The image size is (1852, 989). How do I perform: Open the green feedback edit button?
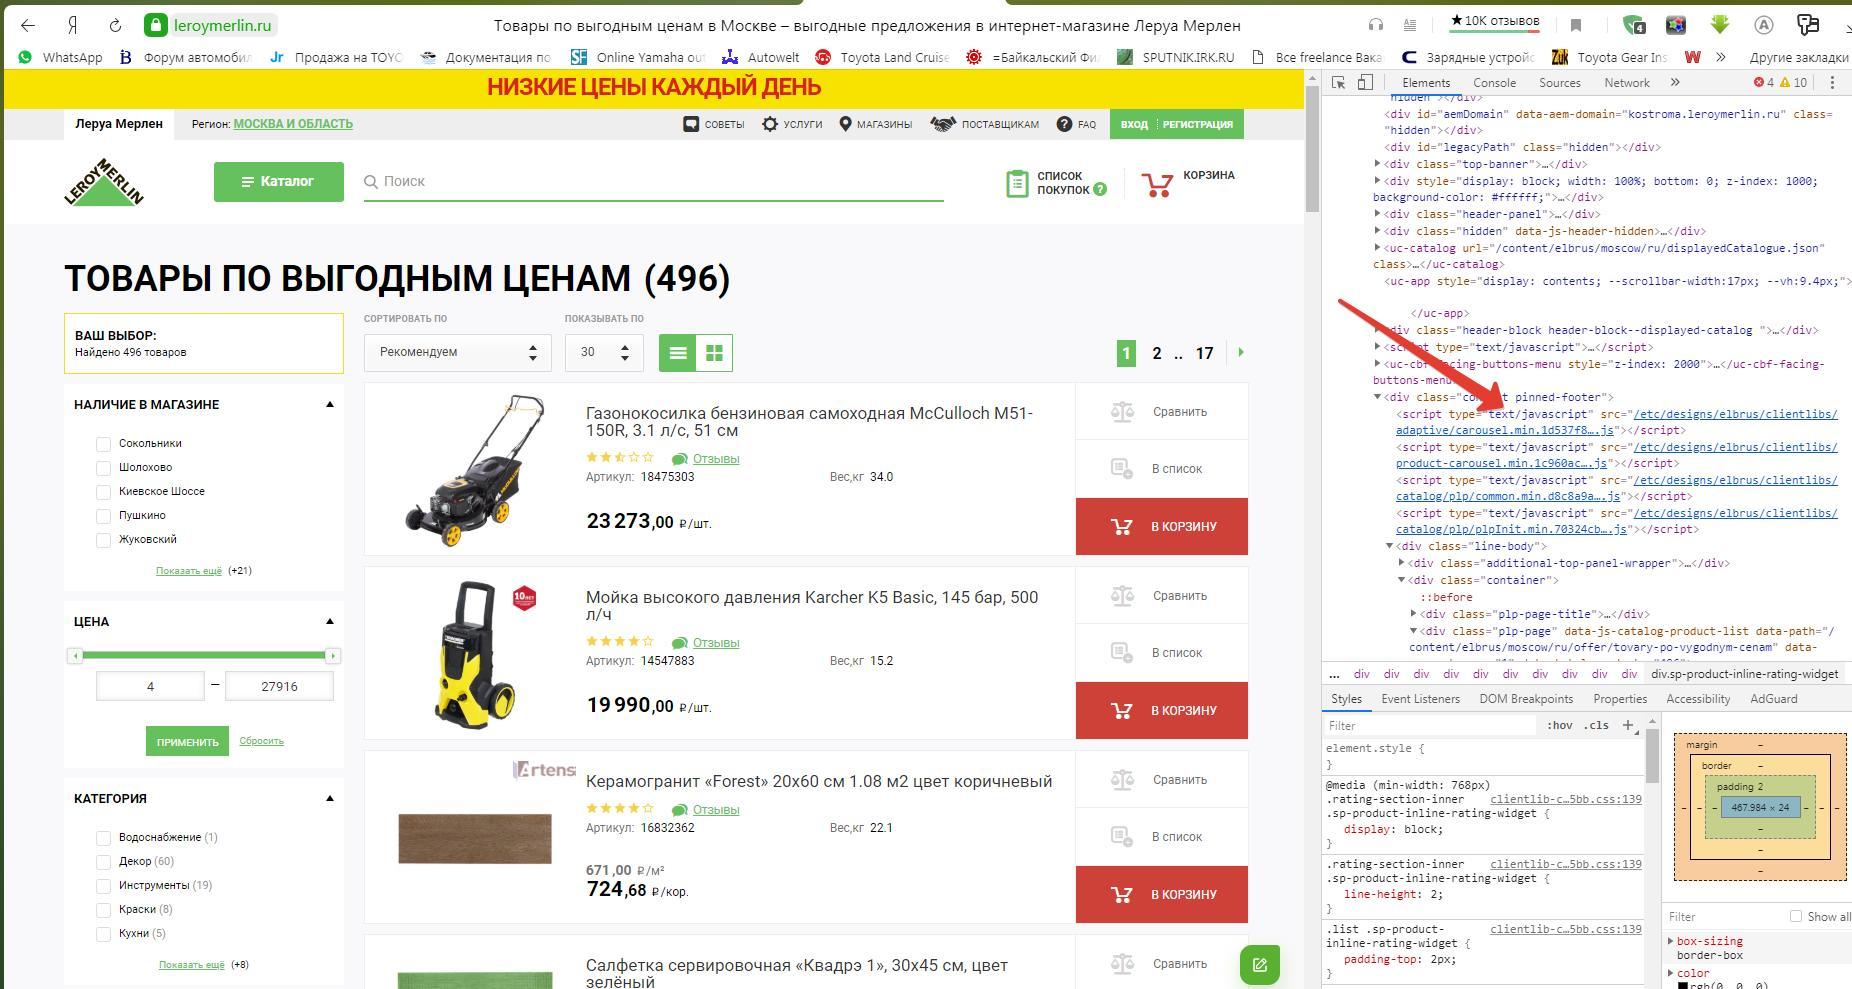point(1260,965)
